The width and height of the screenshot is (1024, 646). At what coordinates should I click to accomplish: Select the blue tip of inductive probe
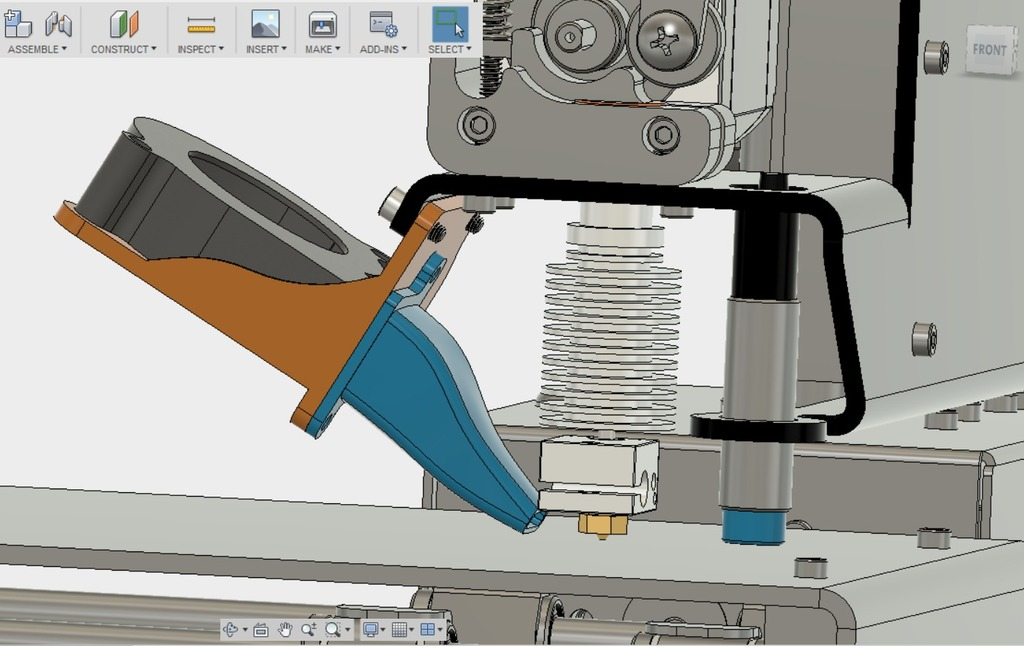point(753,528)
